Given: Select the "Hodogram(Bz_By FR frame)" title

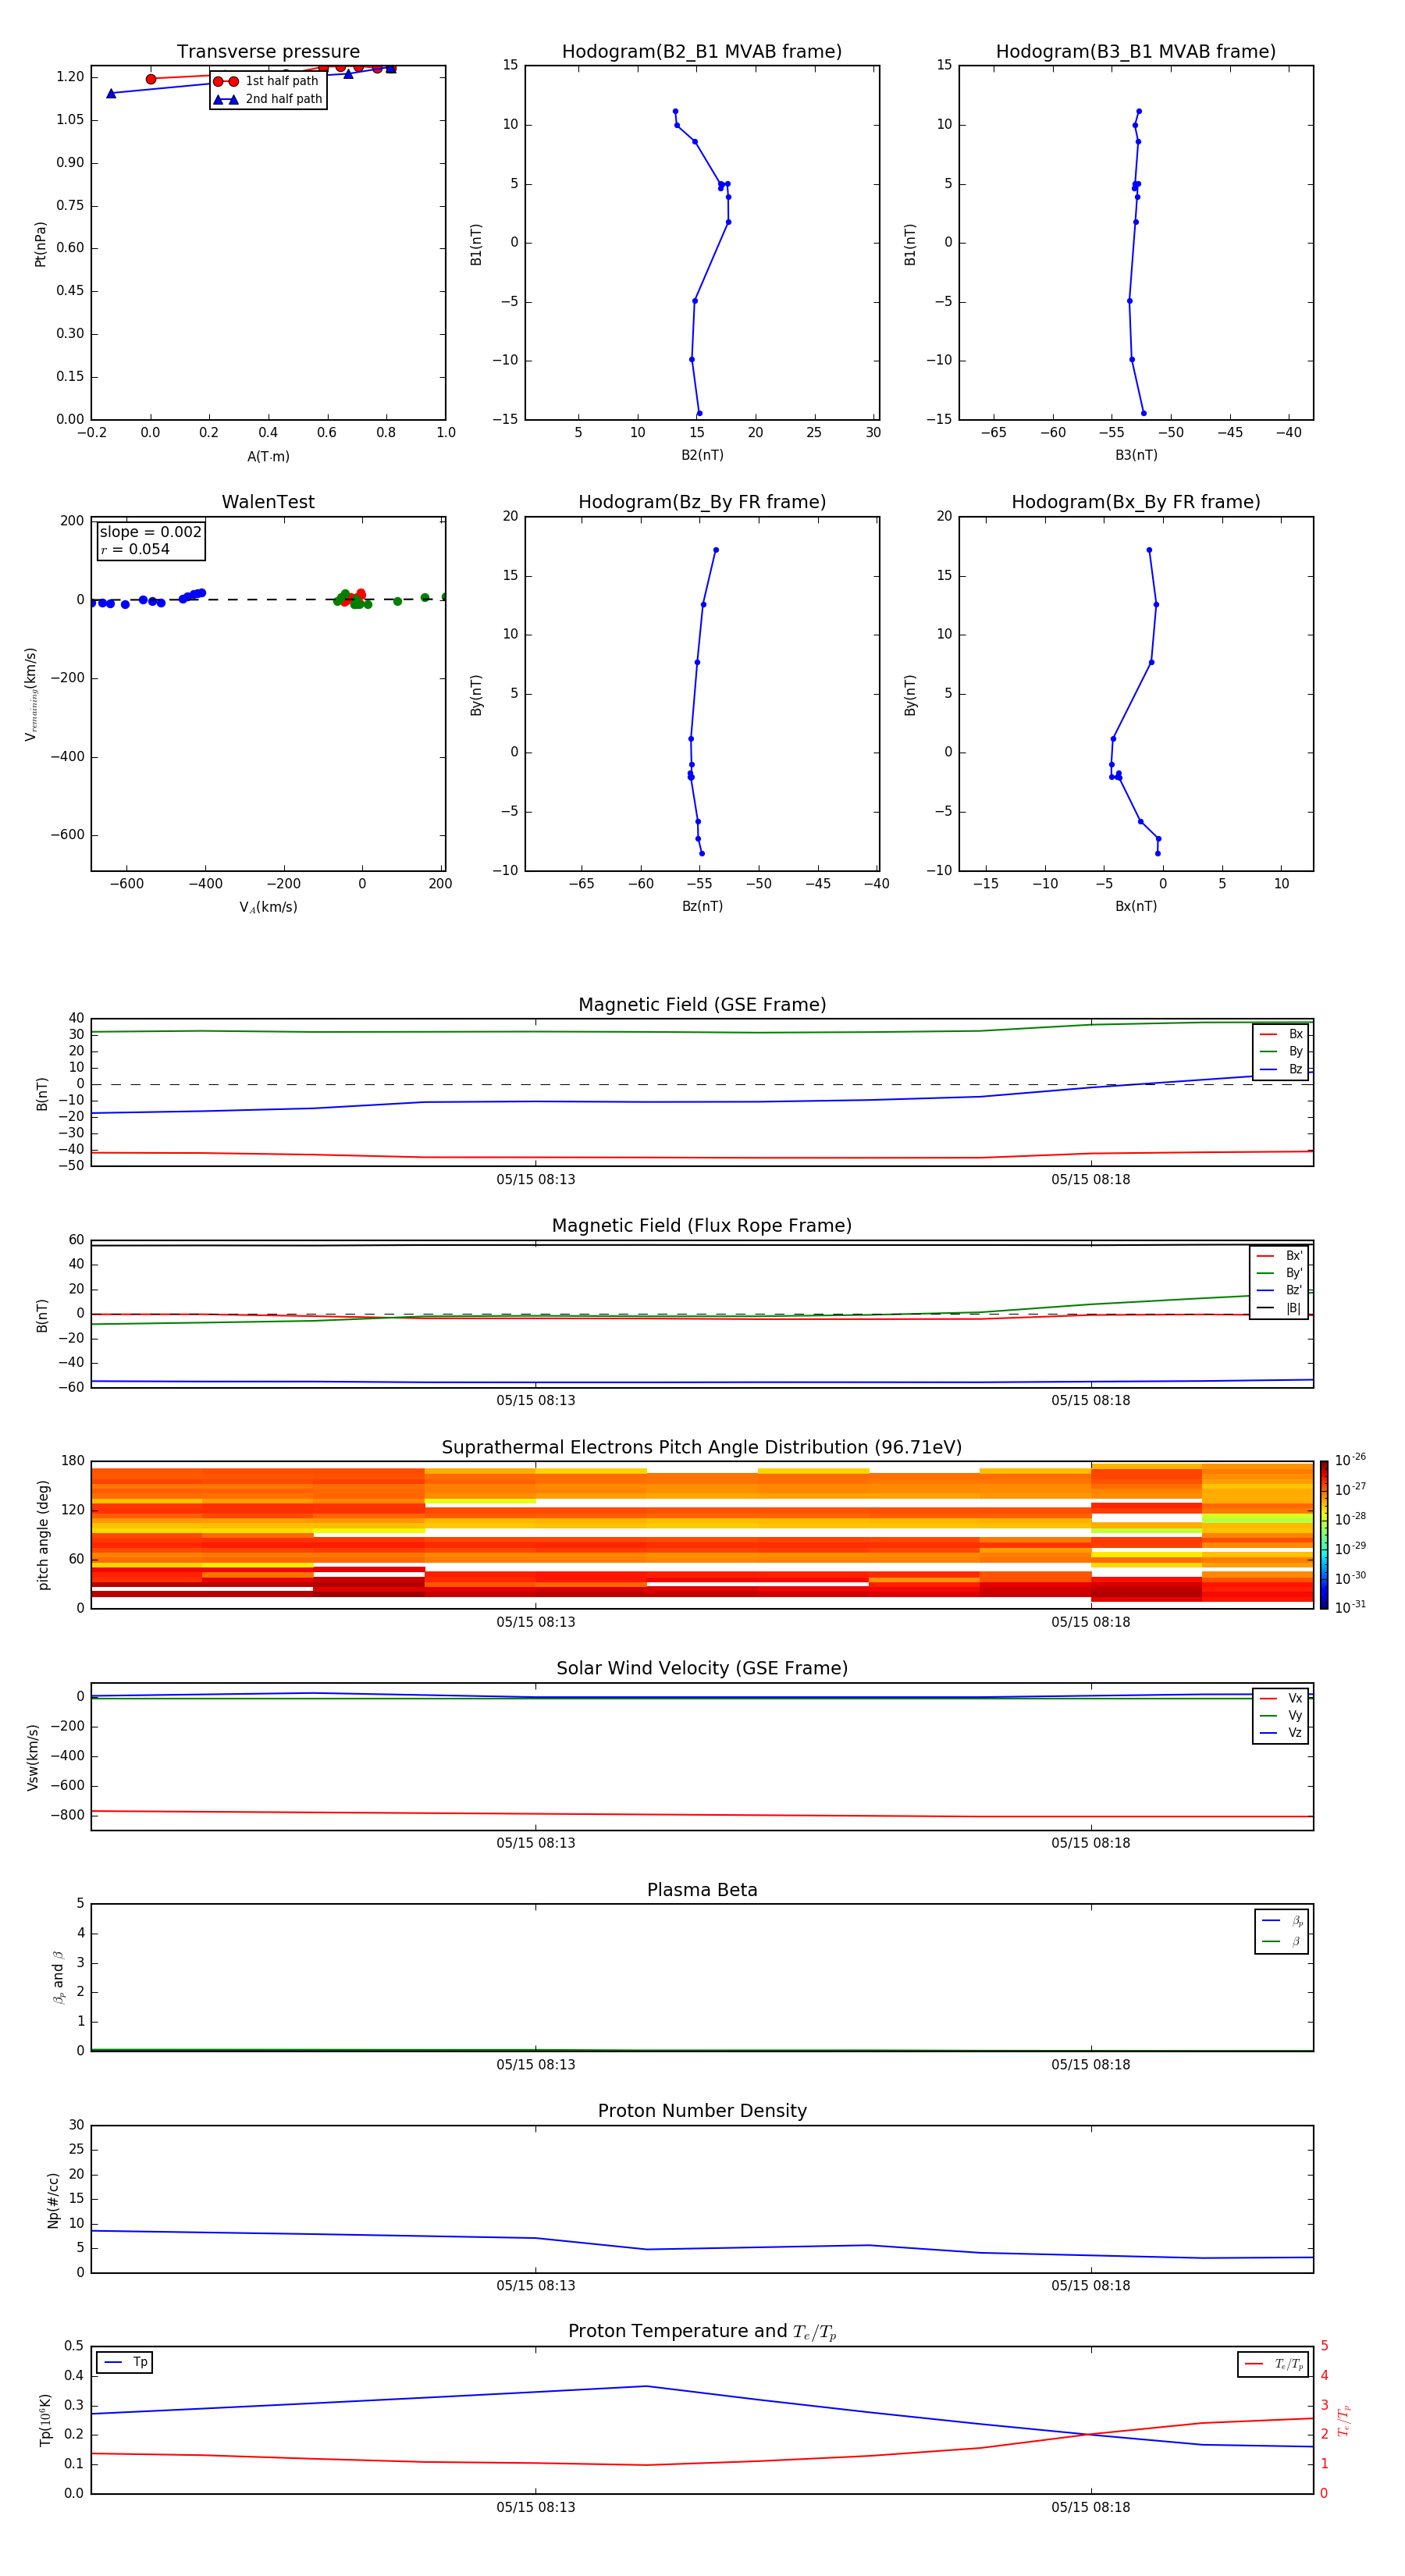Looking at the screenshot, I should tap(702, 502).
